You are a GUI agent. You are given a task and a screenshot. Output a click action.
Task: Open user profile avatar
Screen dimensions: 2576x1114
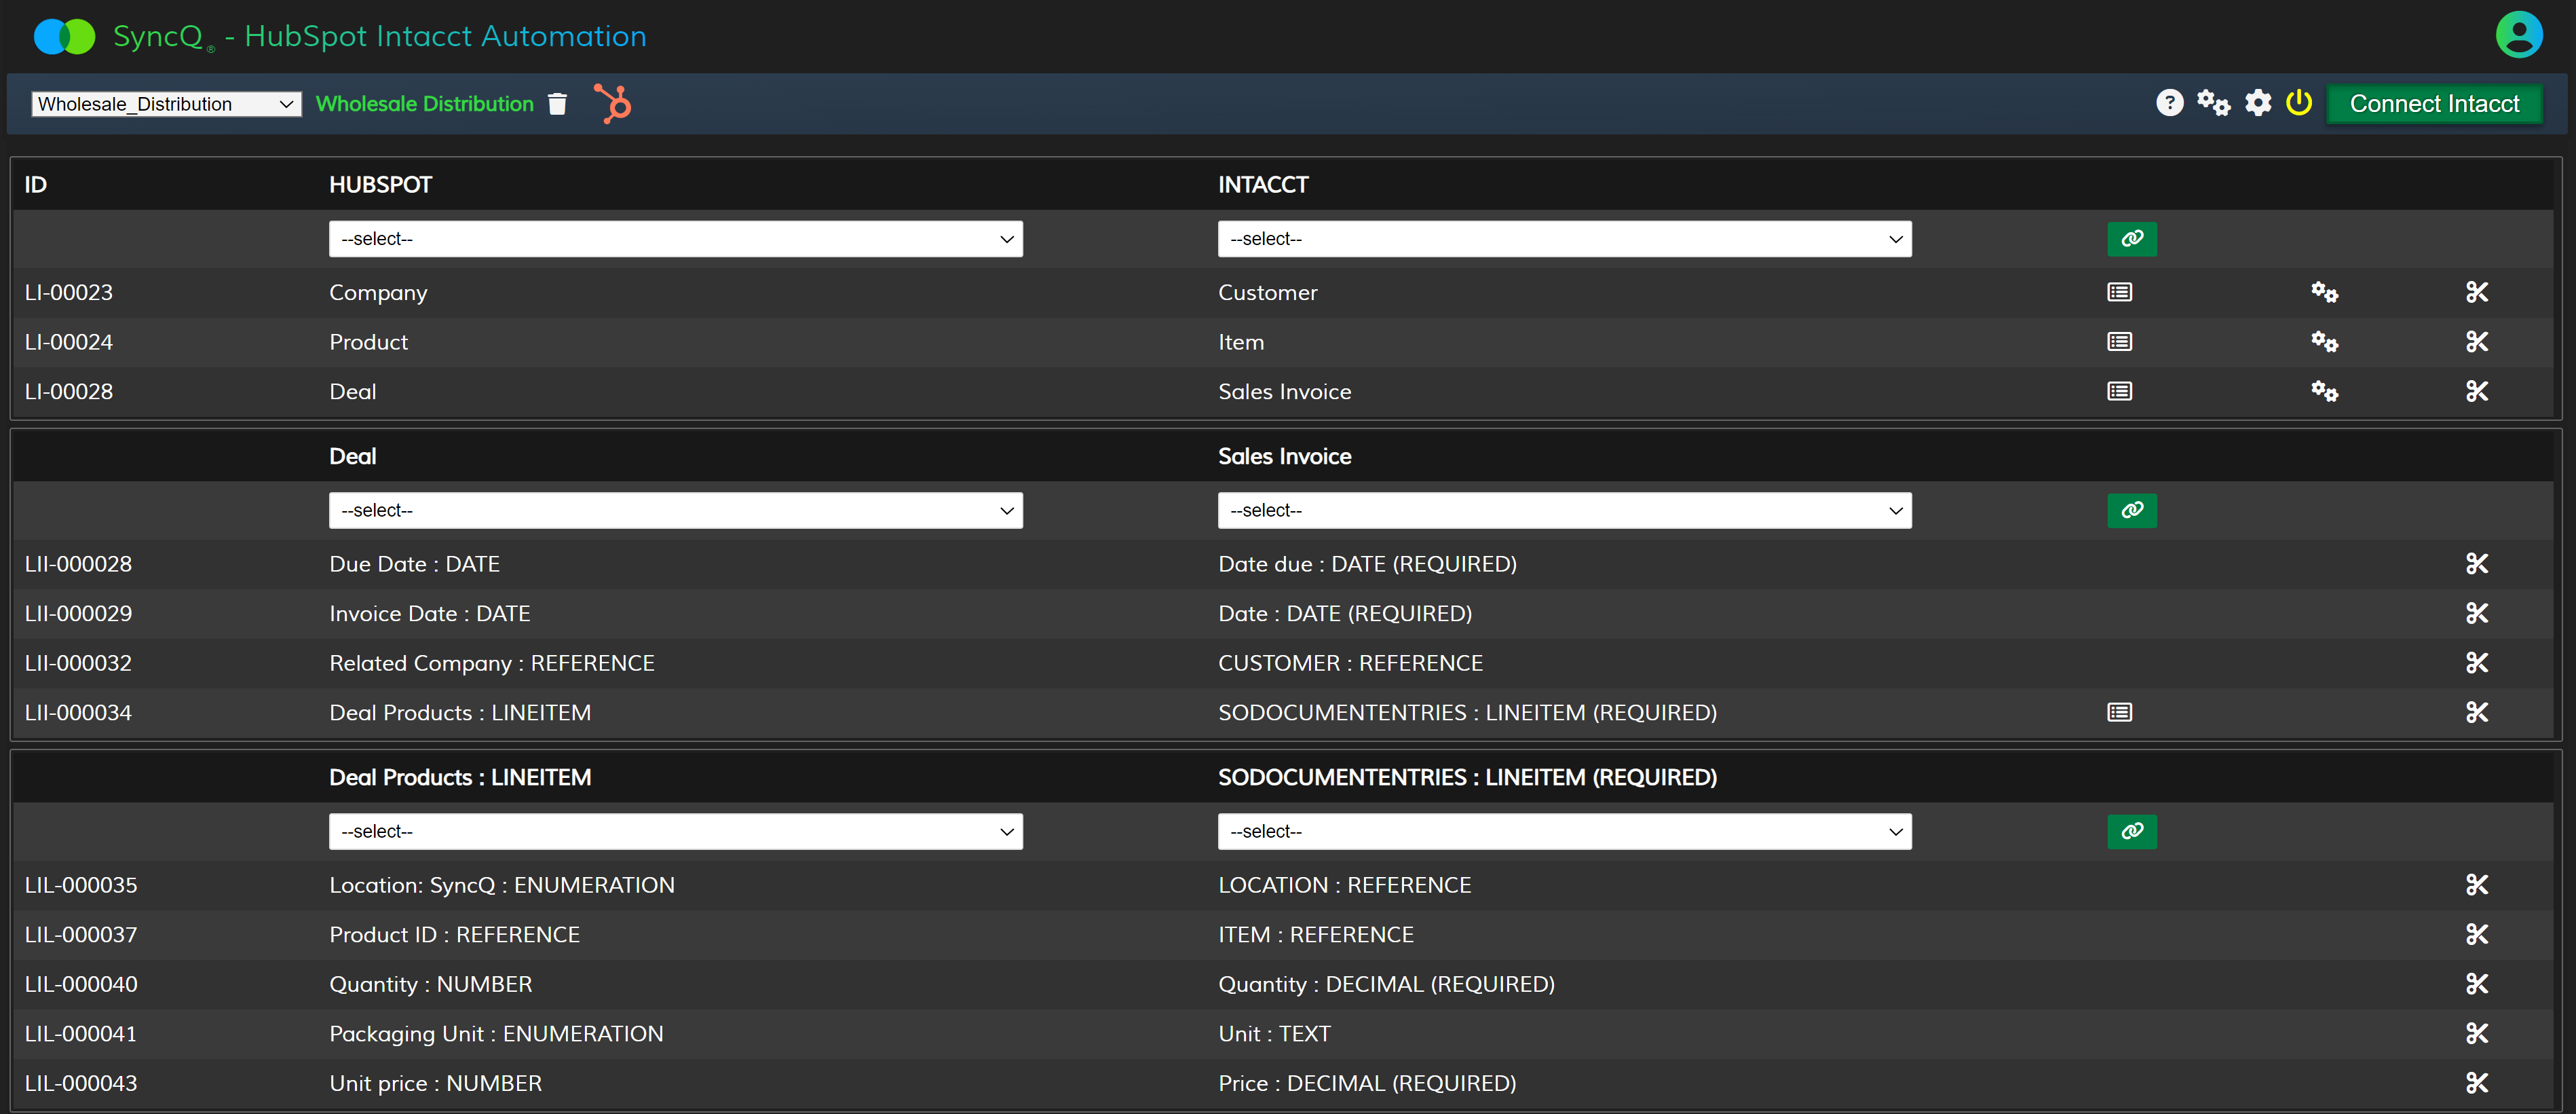pos(2518,36)
